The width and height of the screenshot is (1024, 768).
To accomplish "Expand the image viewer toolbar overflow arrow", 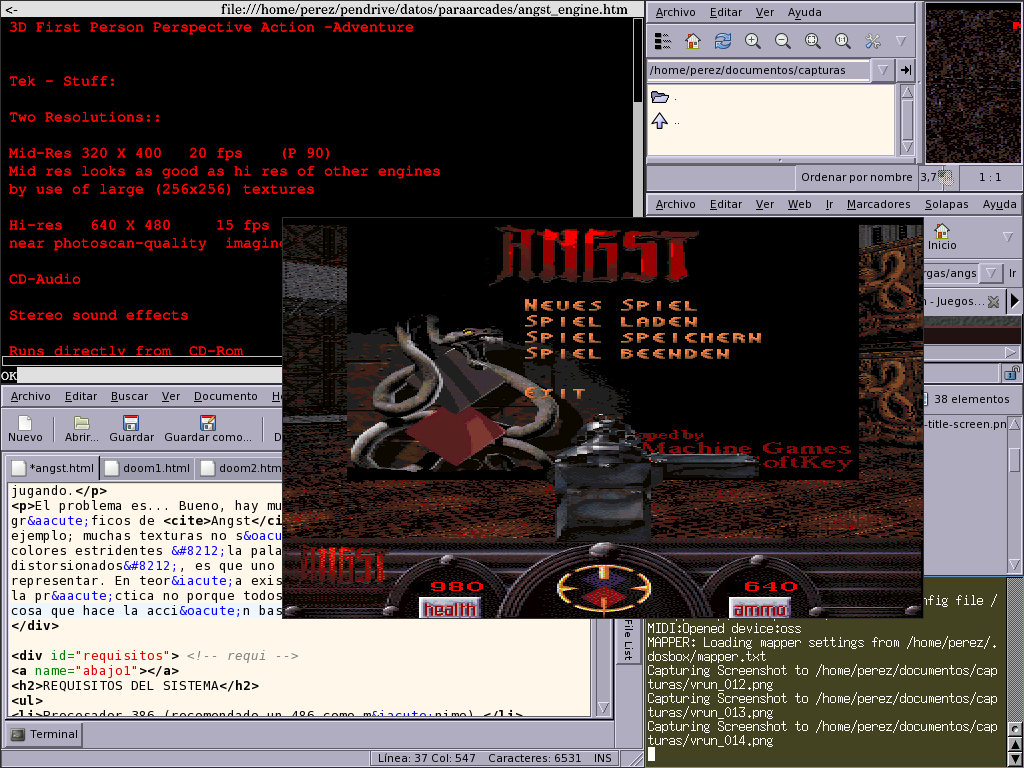I will 901,41.
